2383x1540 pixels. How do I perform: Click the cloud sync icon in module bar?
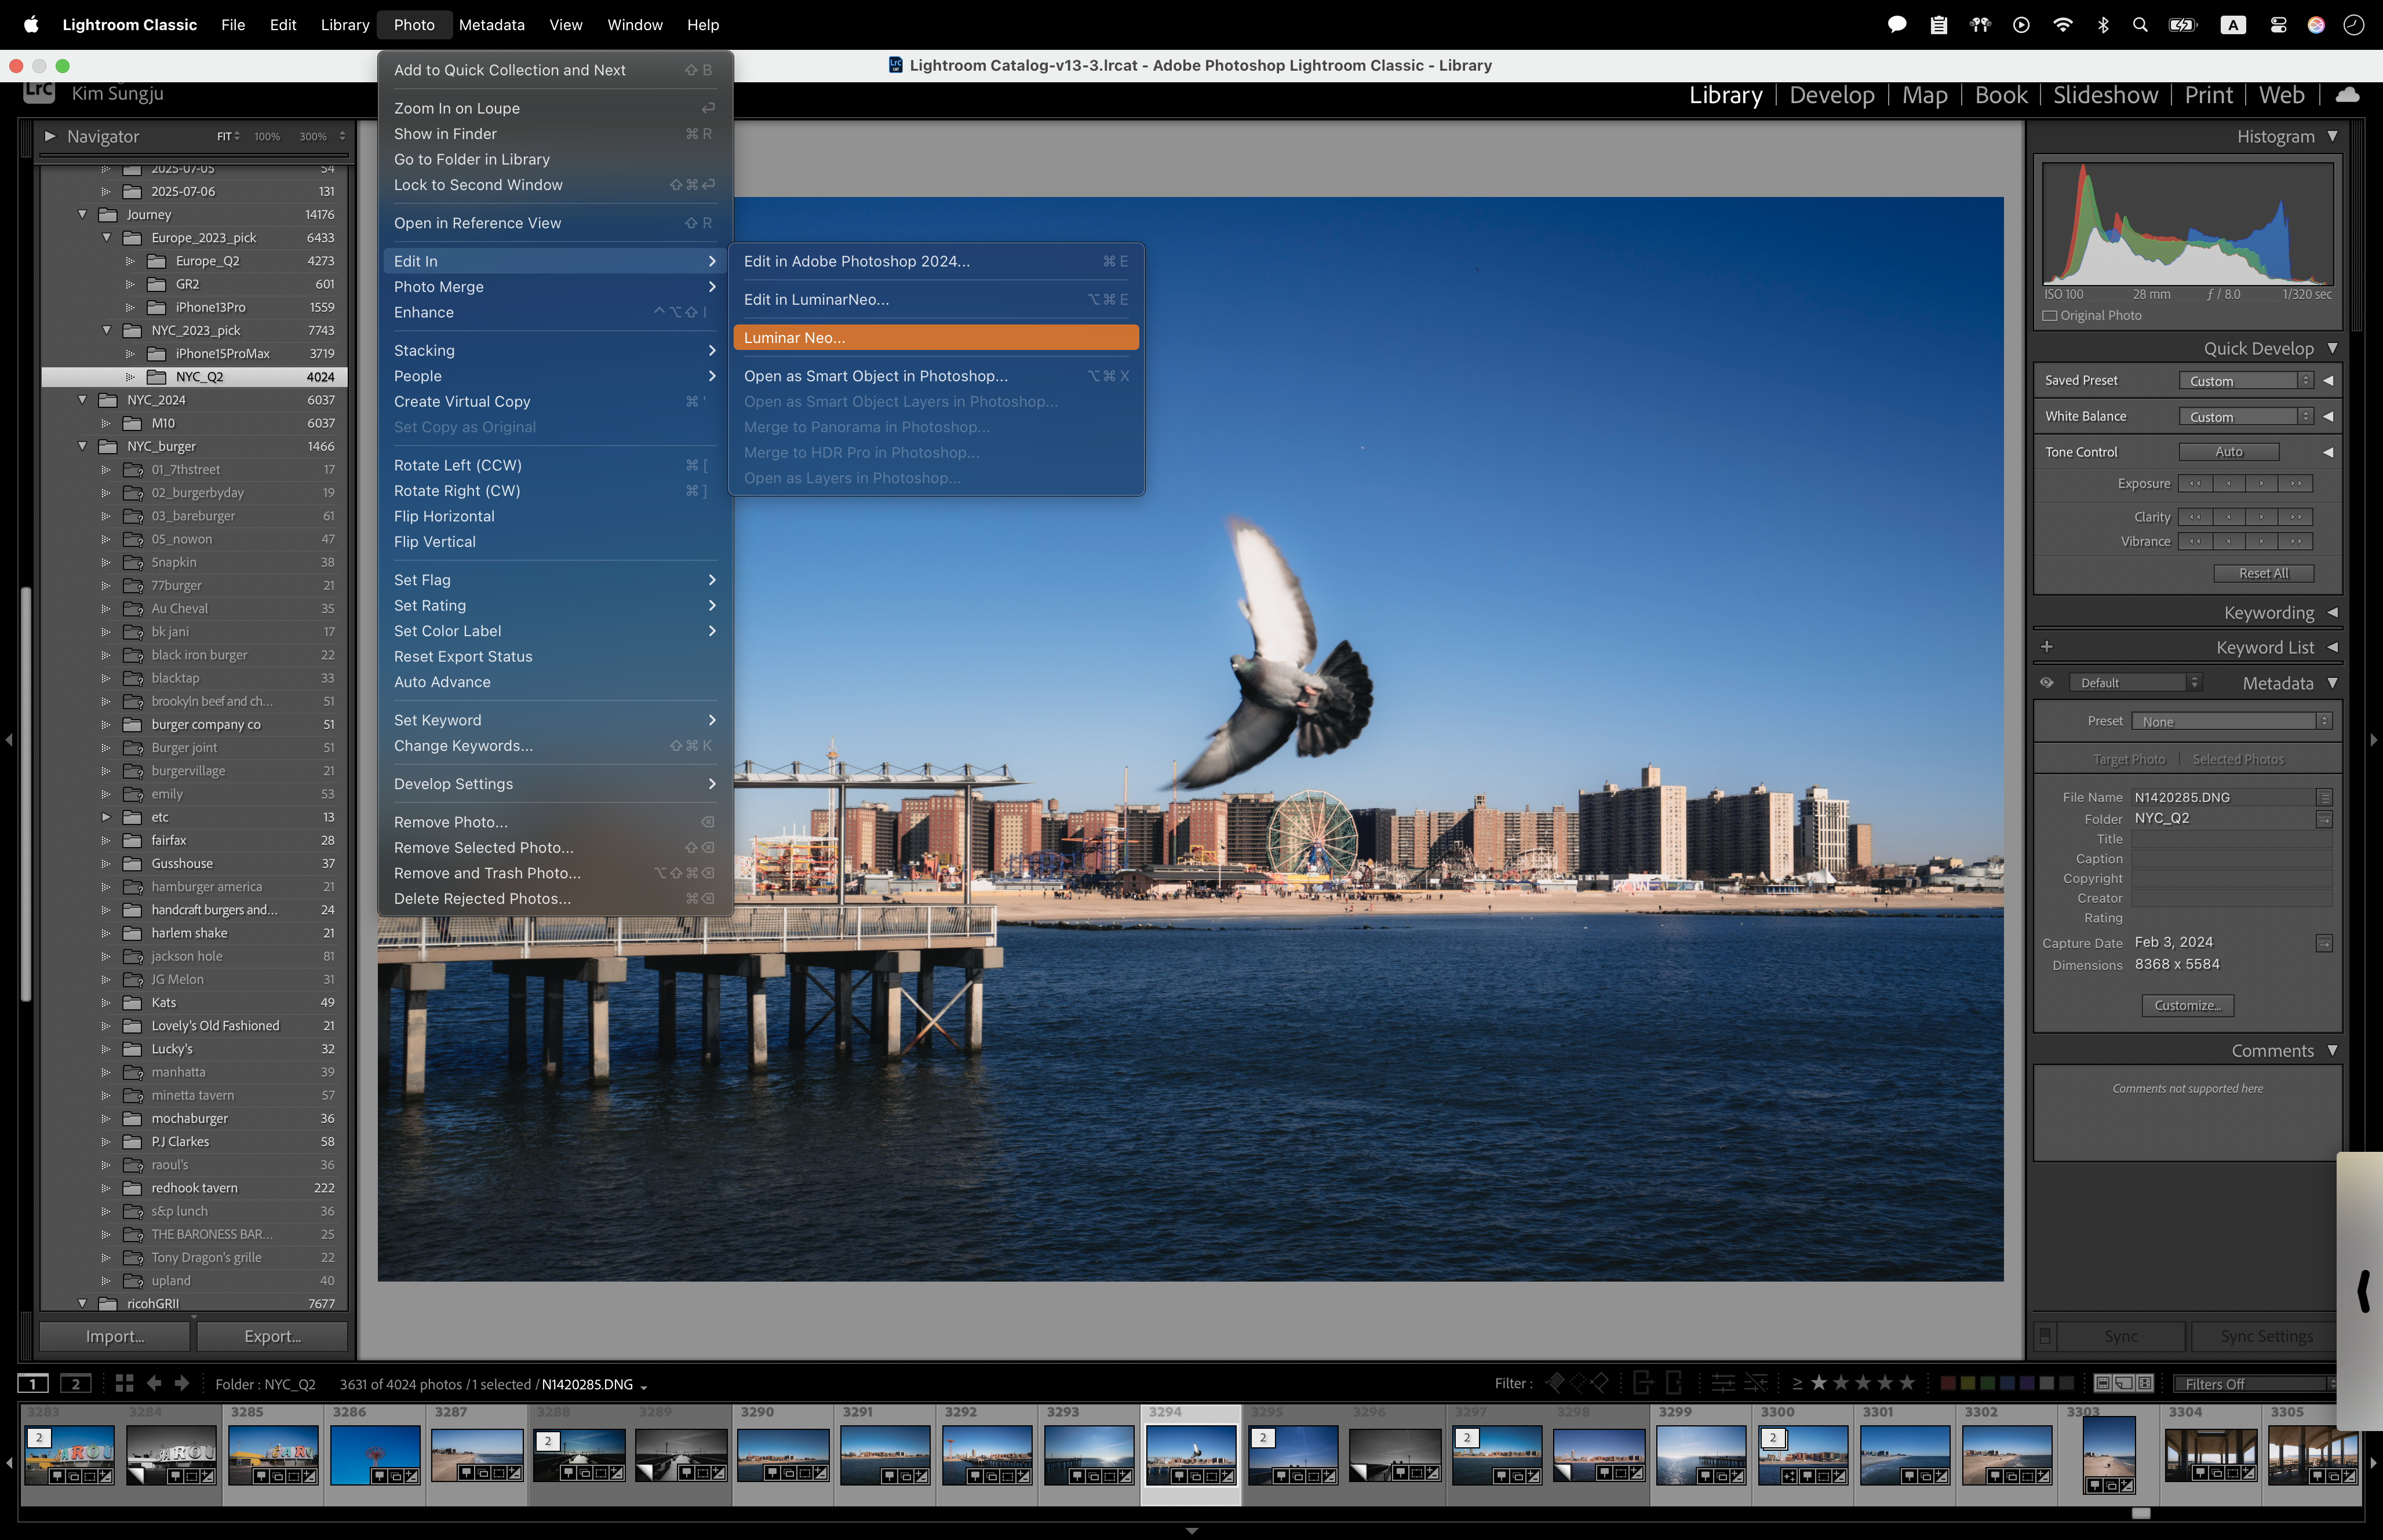pyautogui.click(x=2347, y=95)
